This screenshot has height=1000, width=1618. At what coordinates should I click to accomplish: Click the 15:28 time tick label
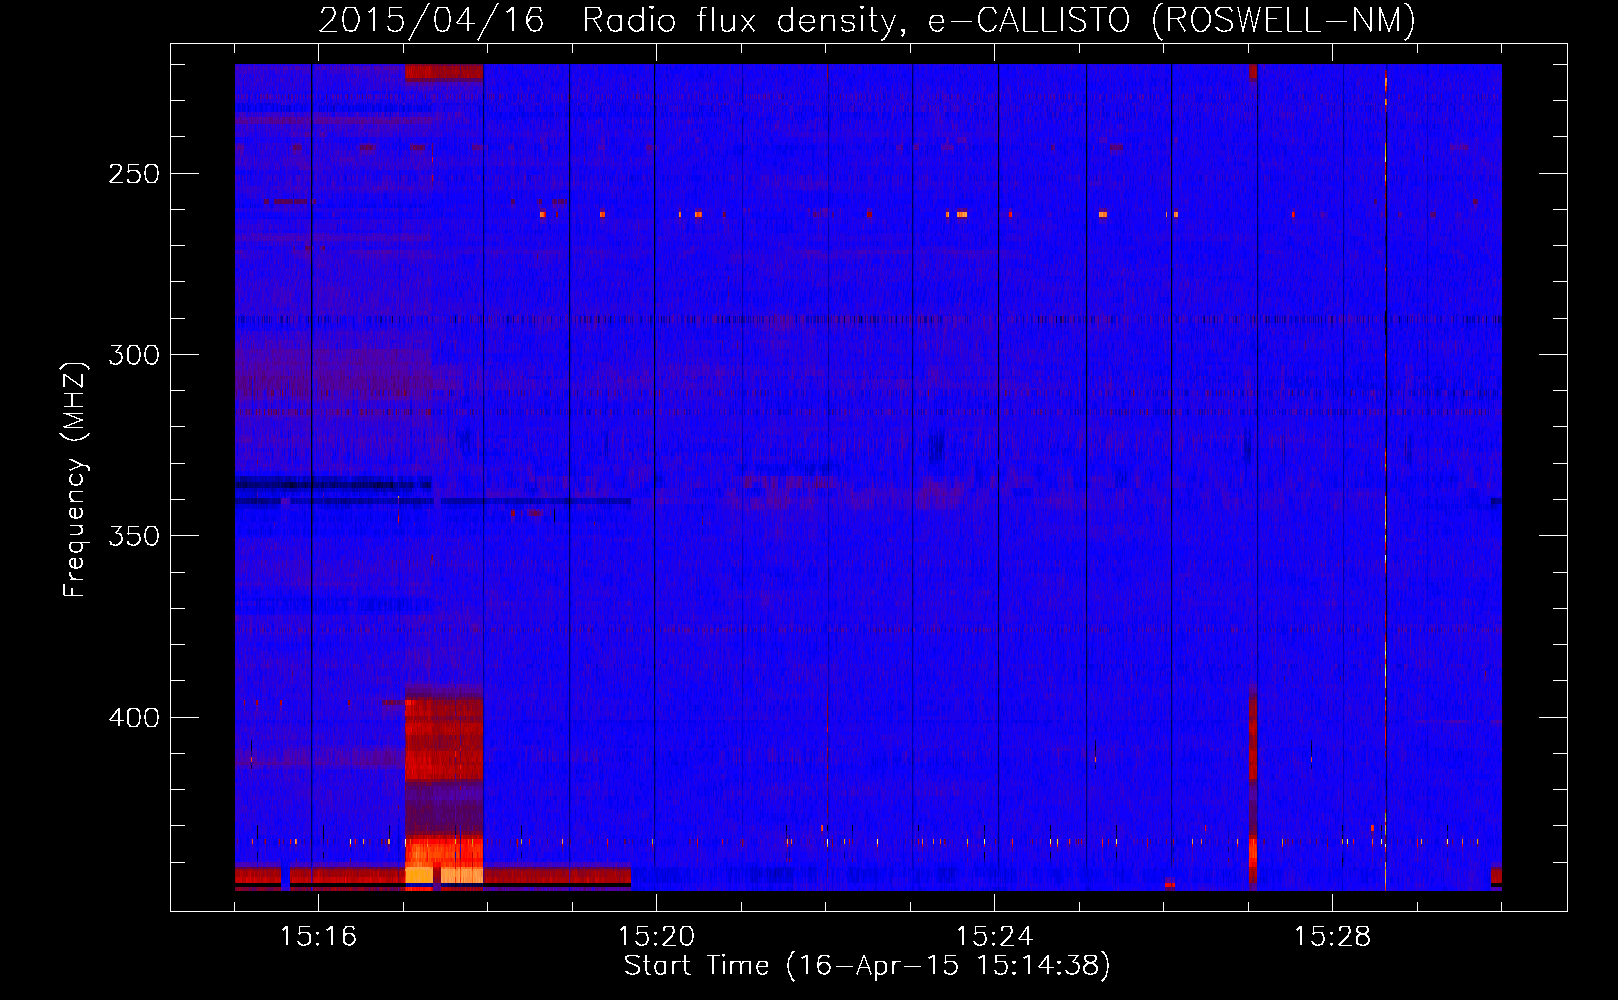(x=1332, y=937)
